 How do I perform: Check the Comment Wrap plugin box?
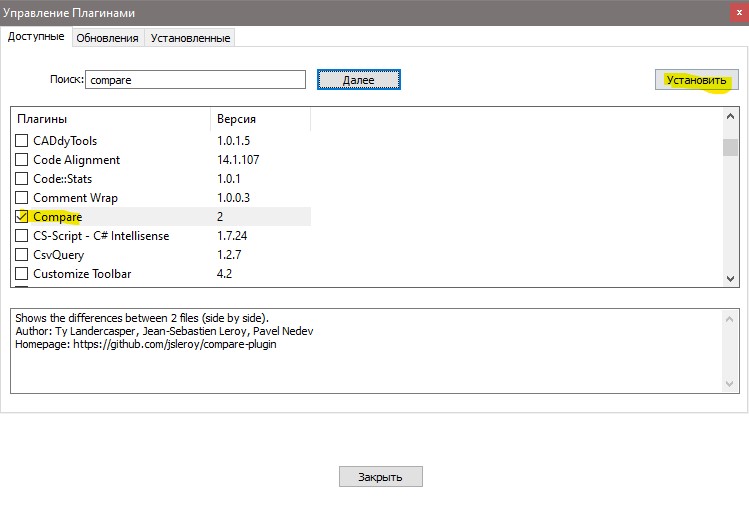(21, 197)
